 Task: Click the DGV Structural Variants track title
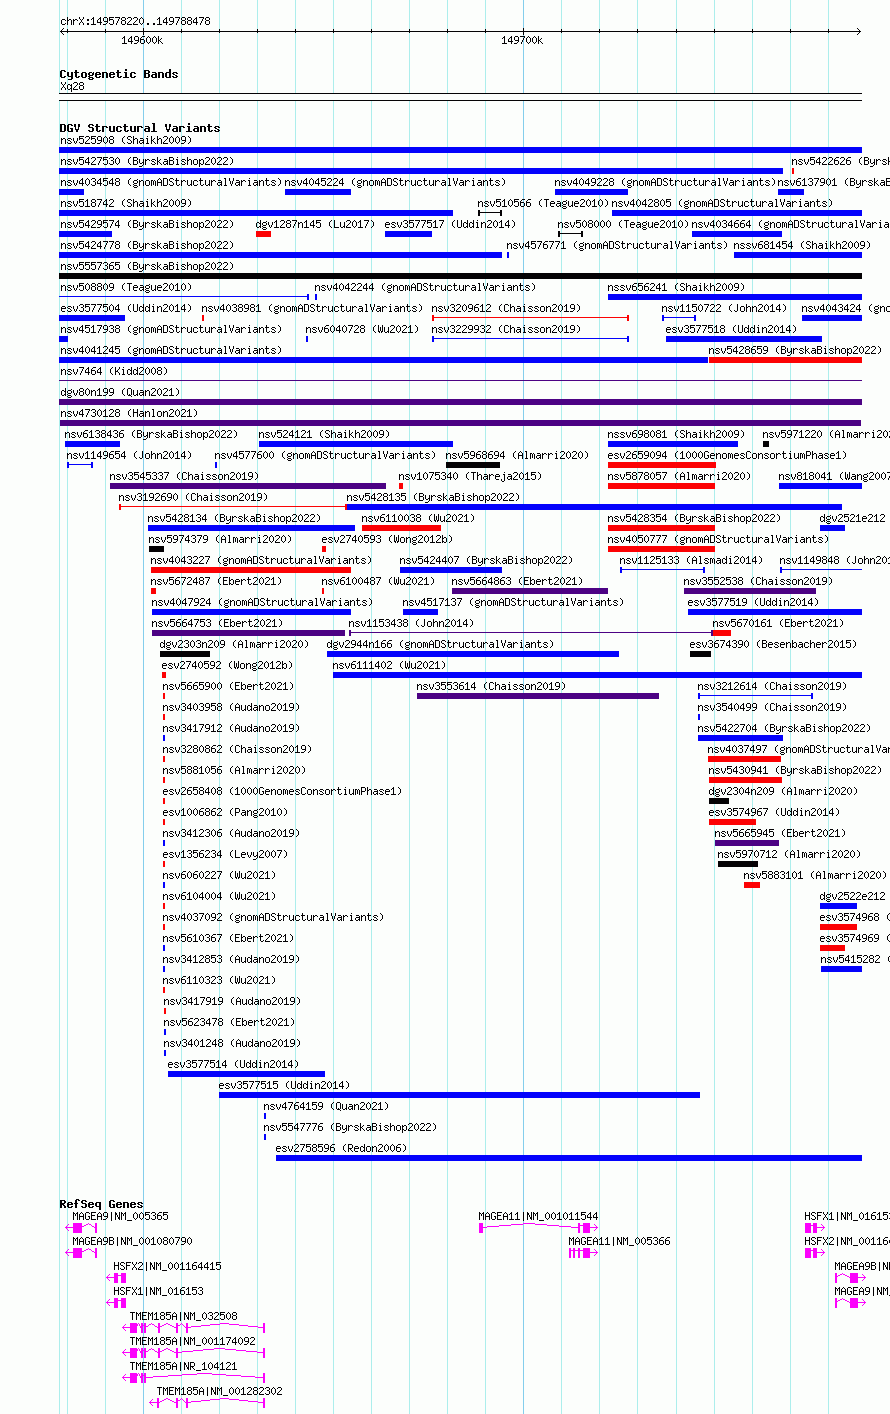point(139,128)
